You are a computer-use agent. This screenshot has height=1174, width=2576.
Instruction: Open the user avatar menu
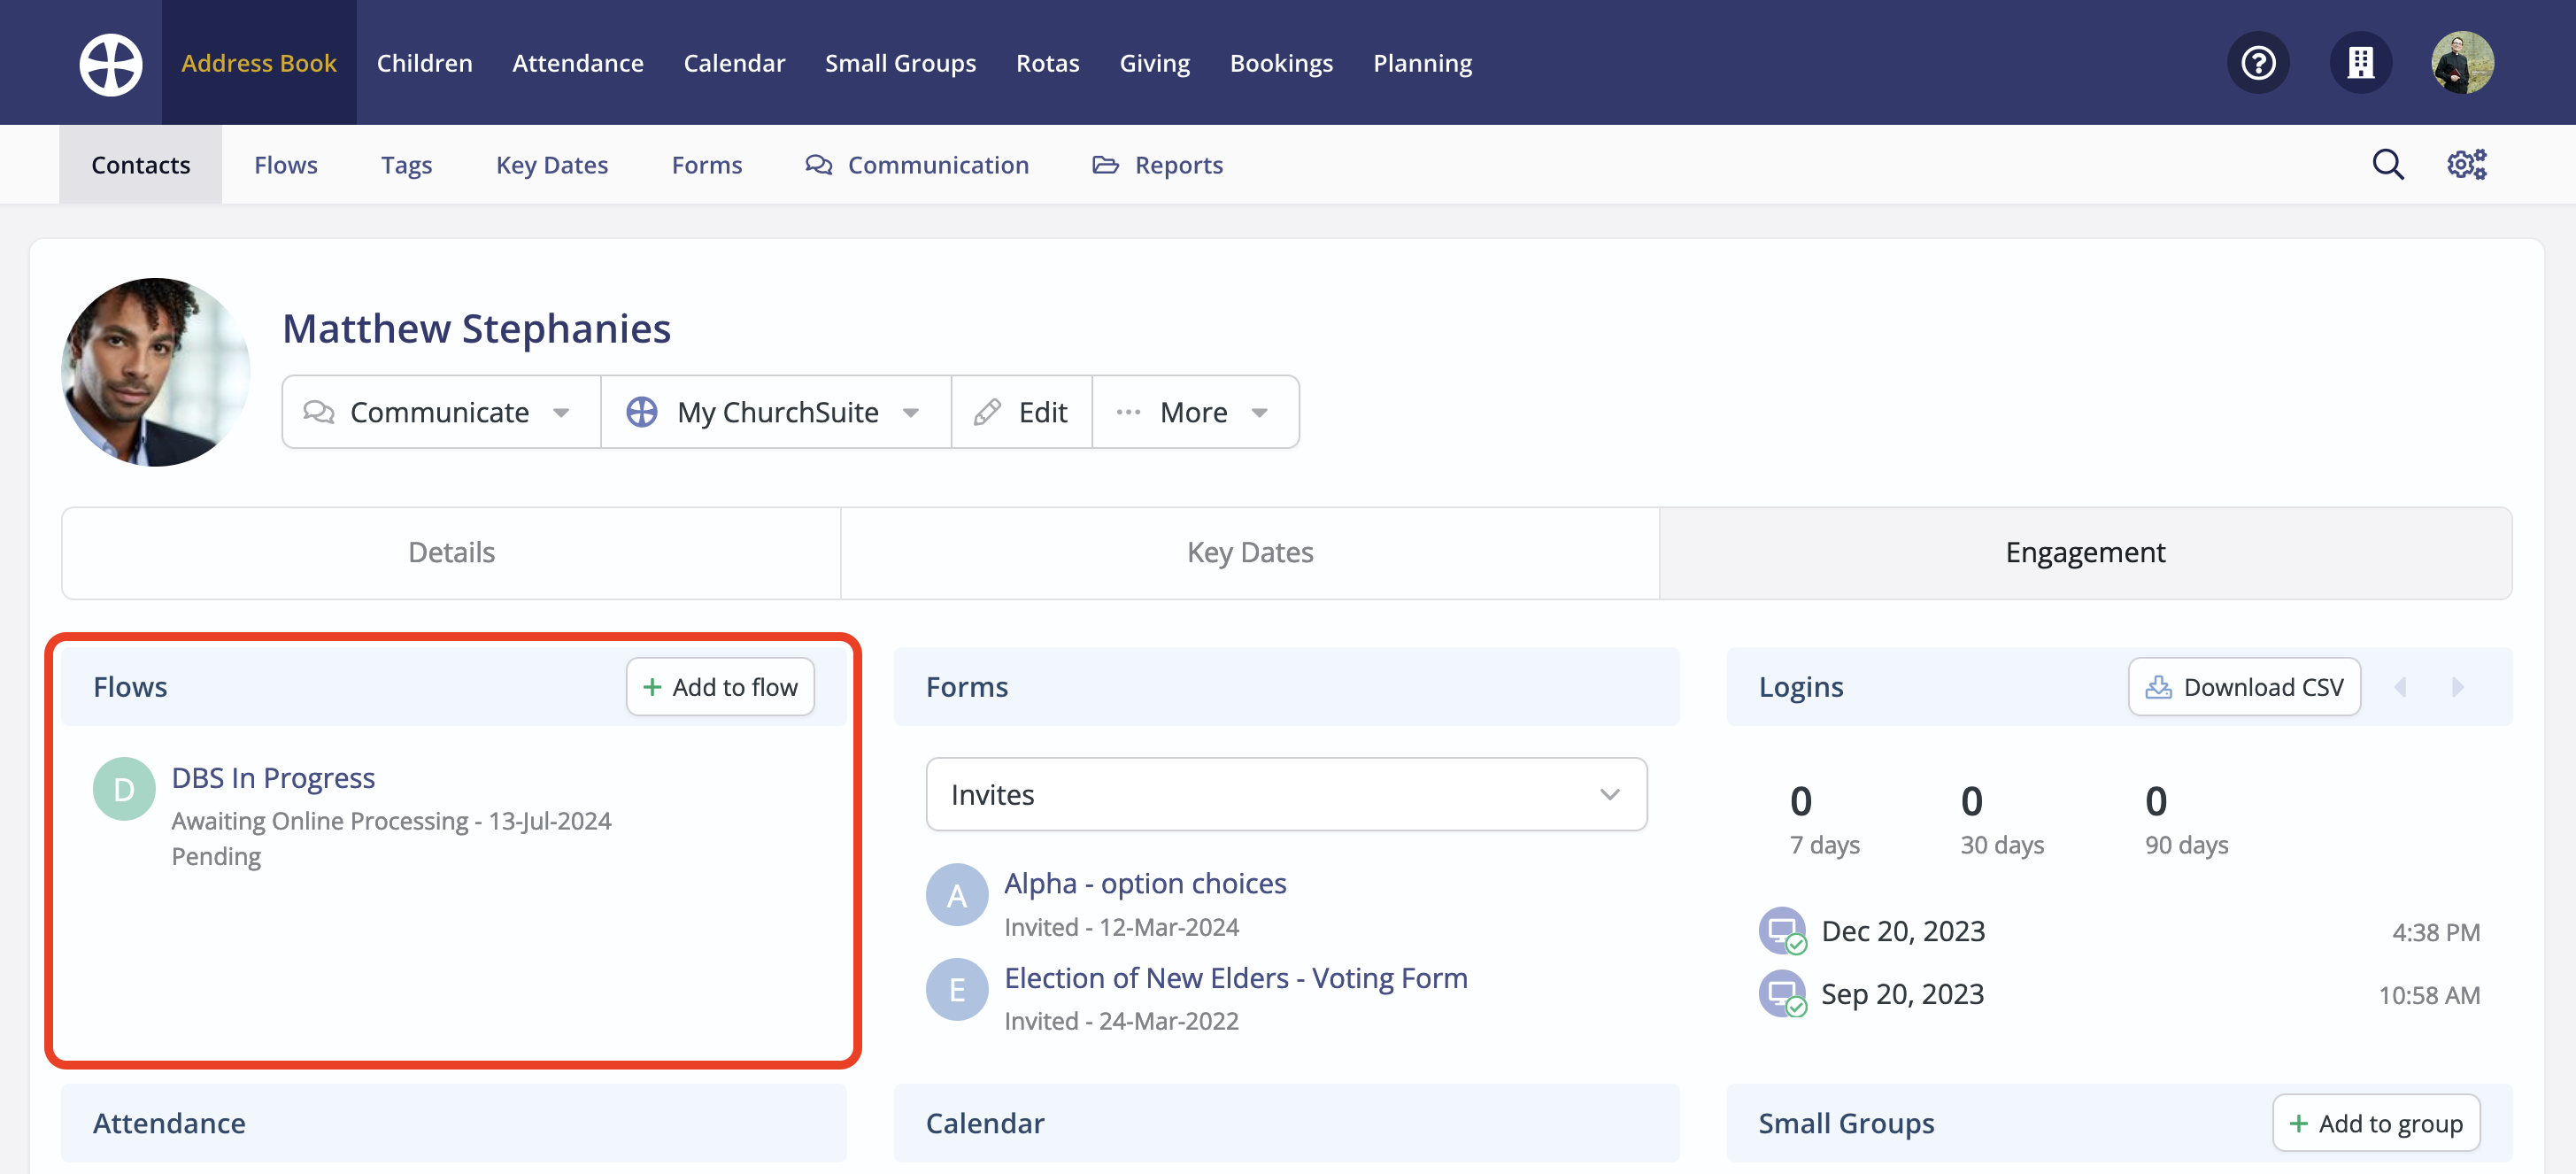[2463, 63]
